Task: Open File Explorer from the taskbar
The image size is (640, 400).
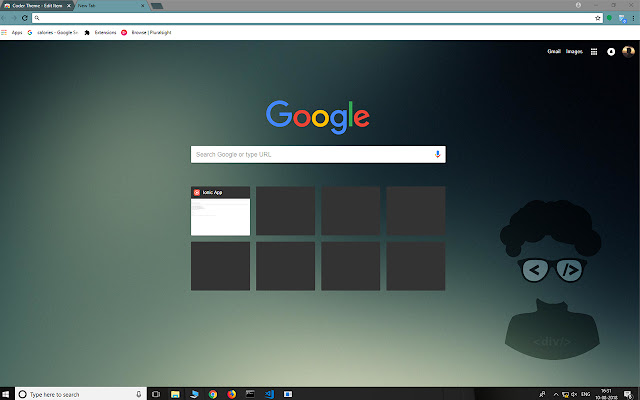Action: 175,394
